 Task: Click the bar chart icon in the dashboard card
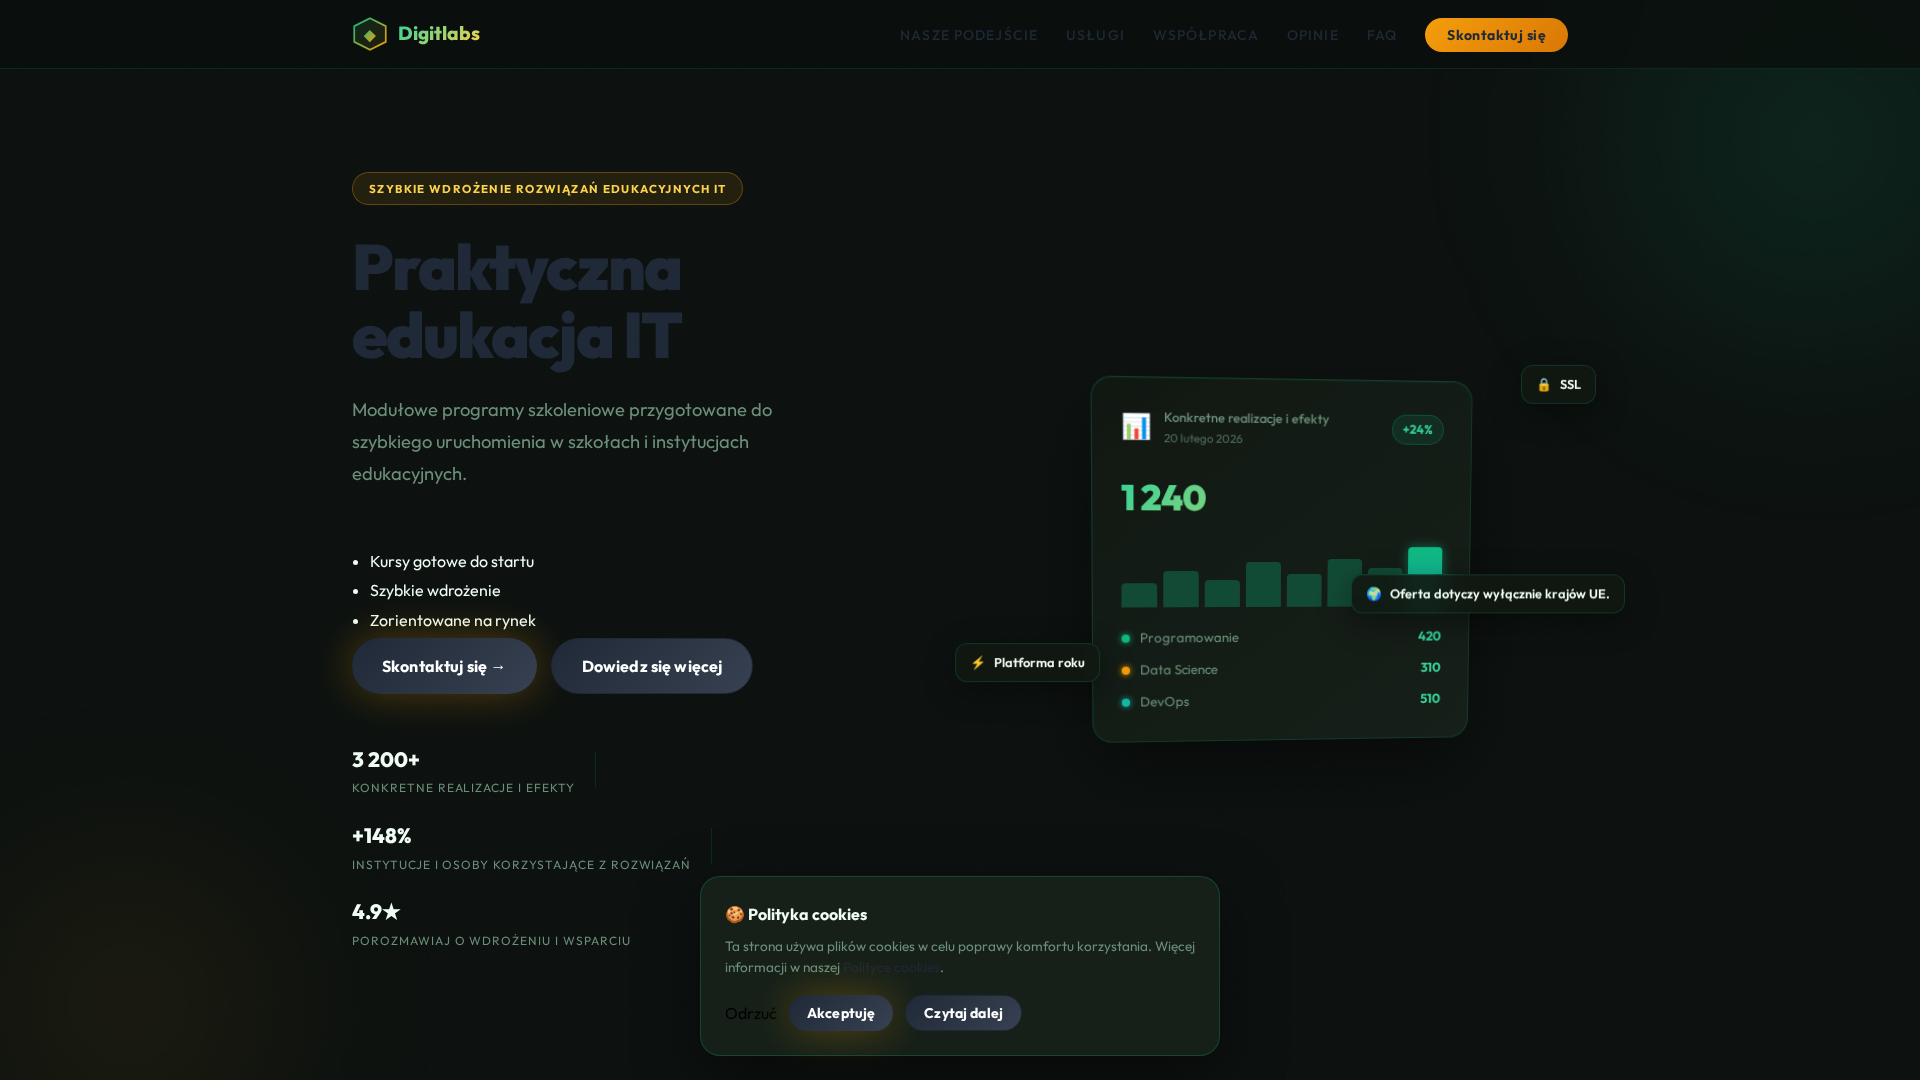1136,427
